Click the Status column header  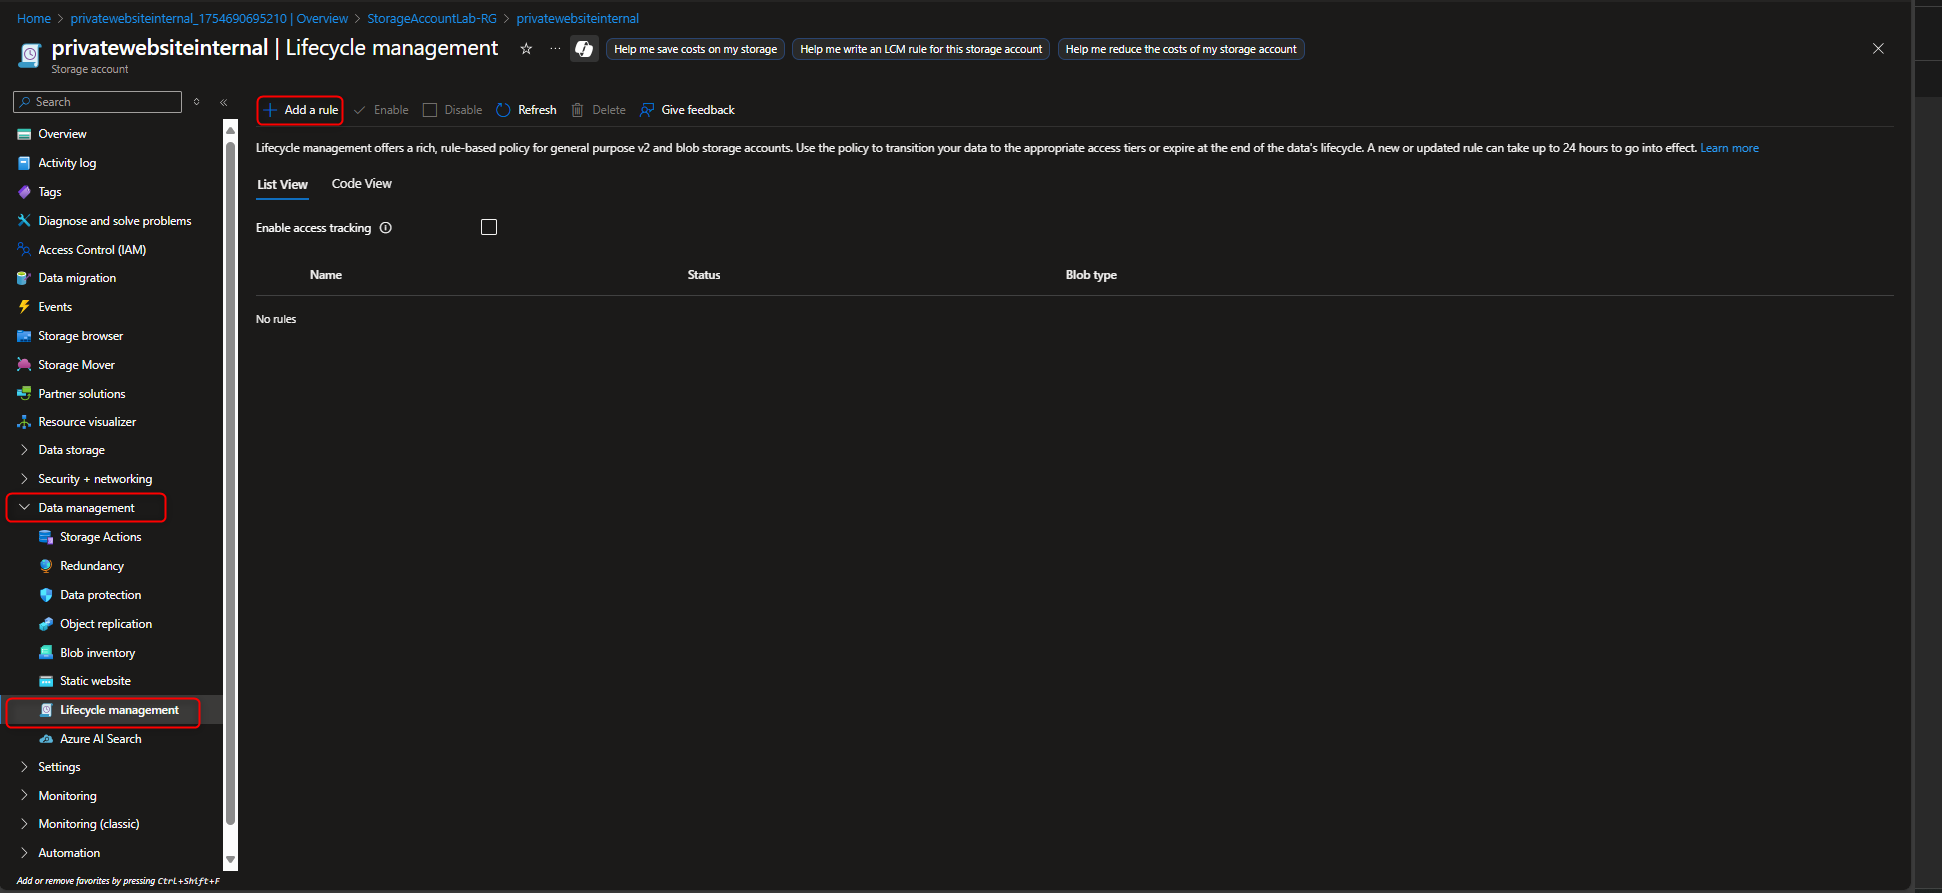coord(704,275)
